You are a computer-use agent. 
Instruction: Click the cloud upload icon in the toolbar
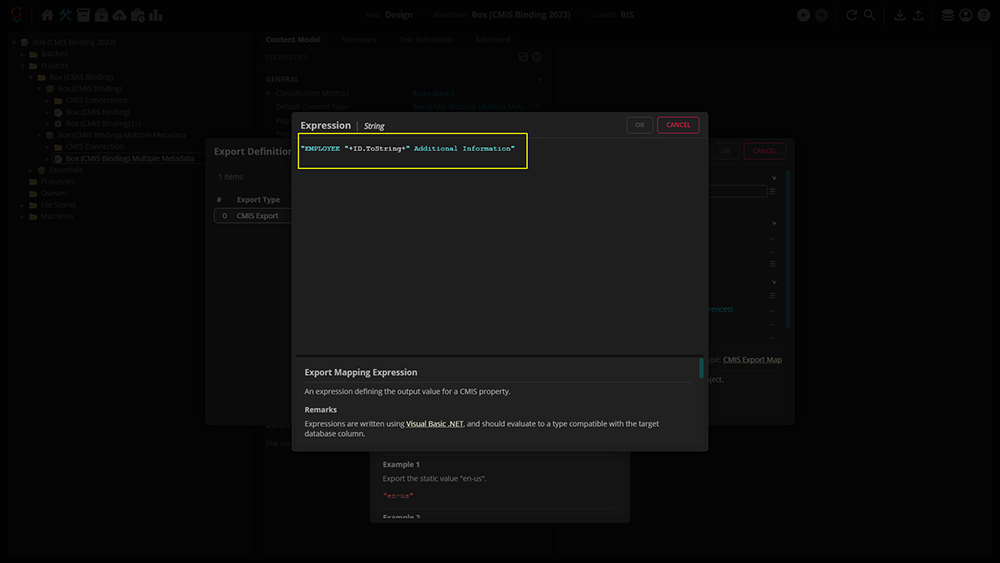120,15
